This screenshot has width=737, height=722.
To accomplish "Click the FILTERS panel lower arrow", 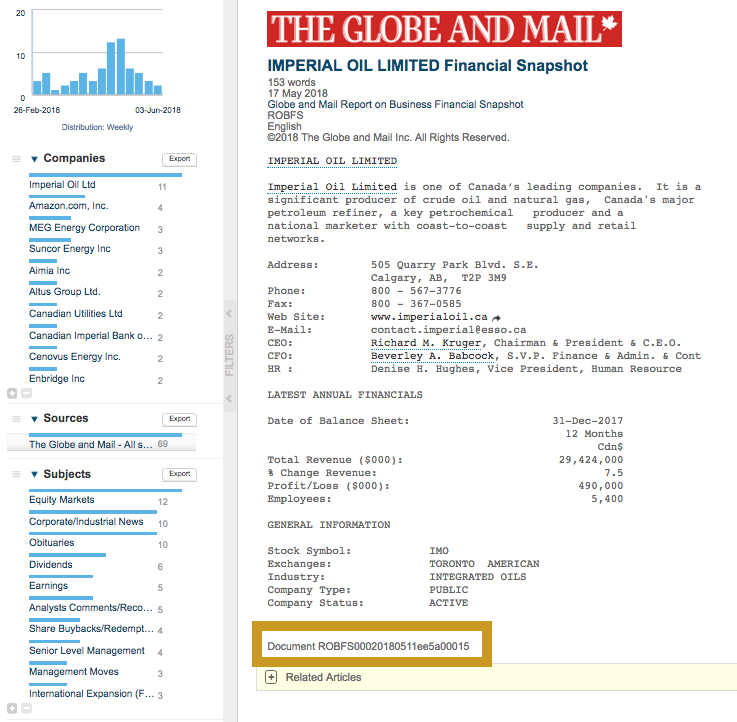I will [x=229, y=399].
